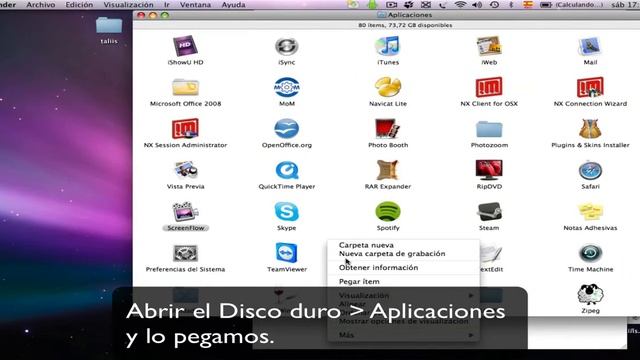Open the Archivo menu
Screen dimensions: 640x360
click(x=40, y=5)
